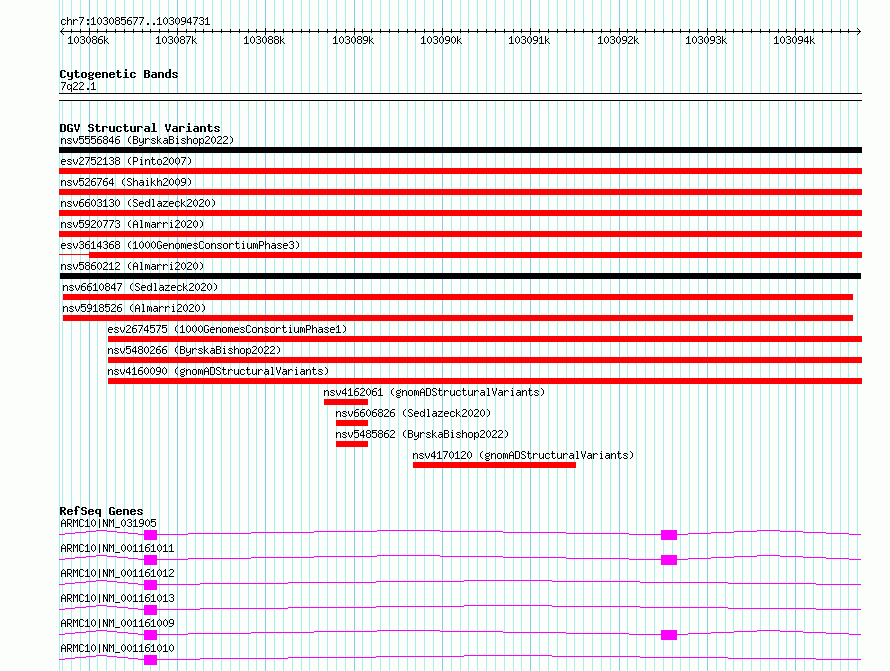
Task: Open variant nsv6610847 (Sedlazeck2020) label
Action: tap(140, 287)
